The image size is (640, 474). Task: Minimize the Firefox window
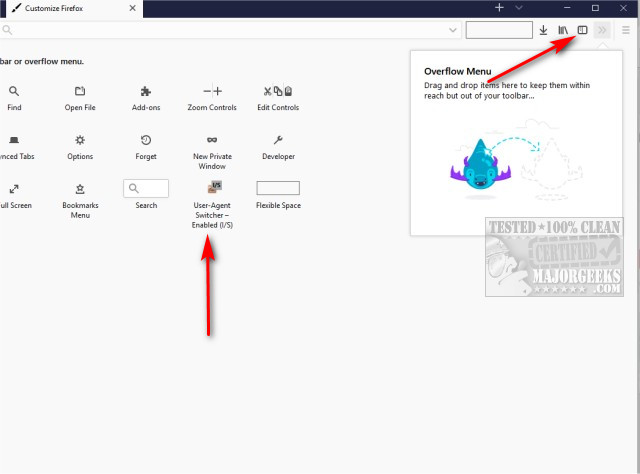[567, 8]
